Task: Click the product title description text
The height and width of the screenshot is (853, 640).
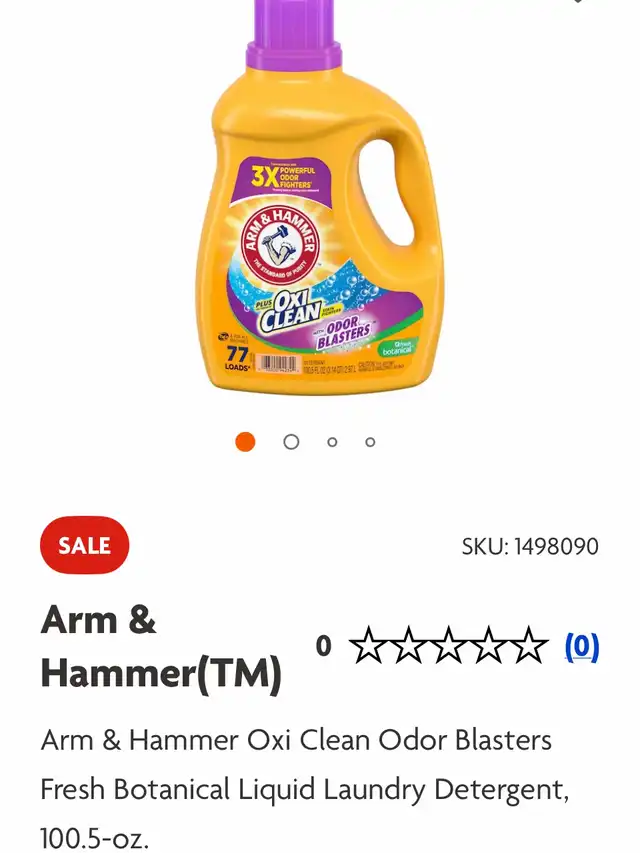Action: point(305,789)
